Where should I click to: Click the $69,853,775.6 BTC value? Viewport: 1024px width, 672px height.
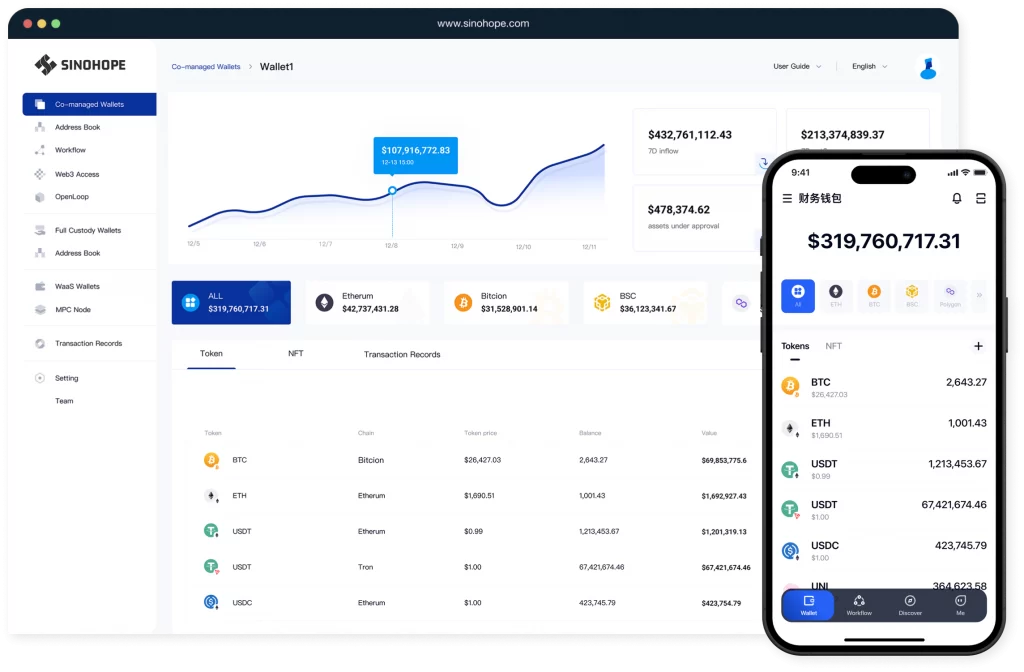(724, 460)
